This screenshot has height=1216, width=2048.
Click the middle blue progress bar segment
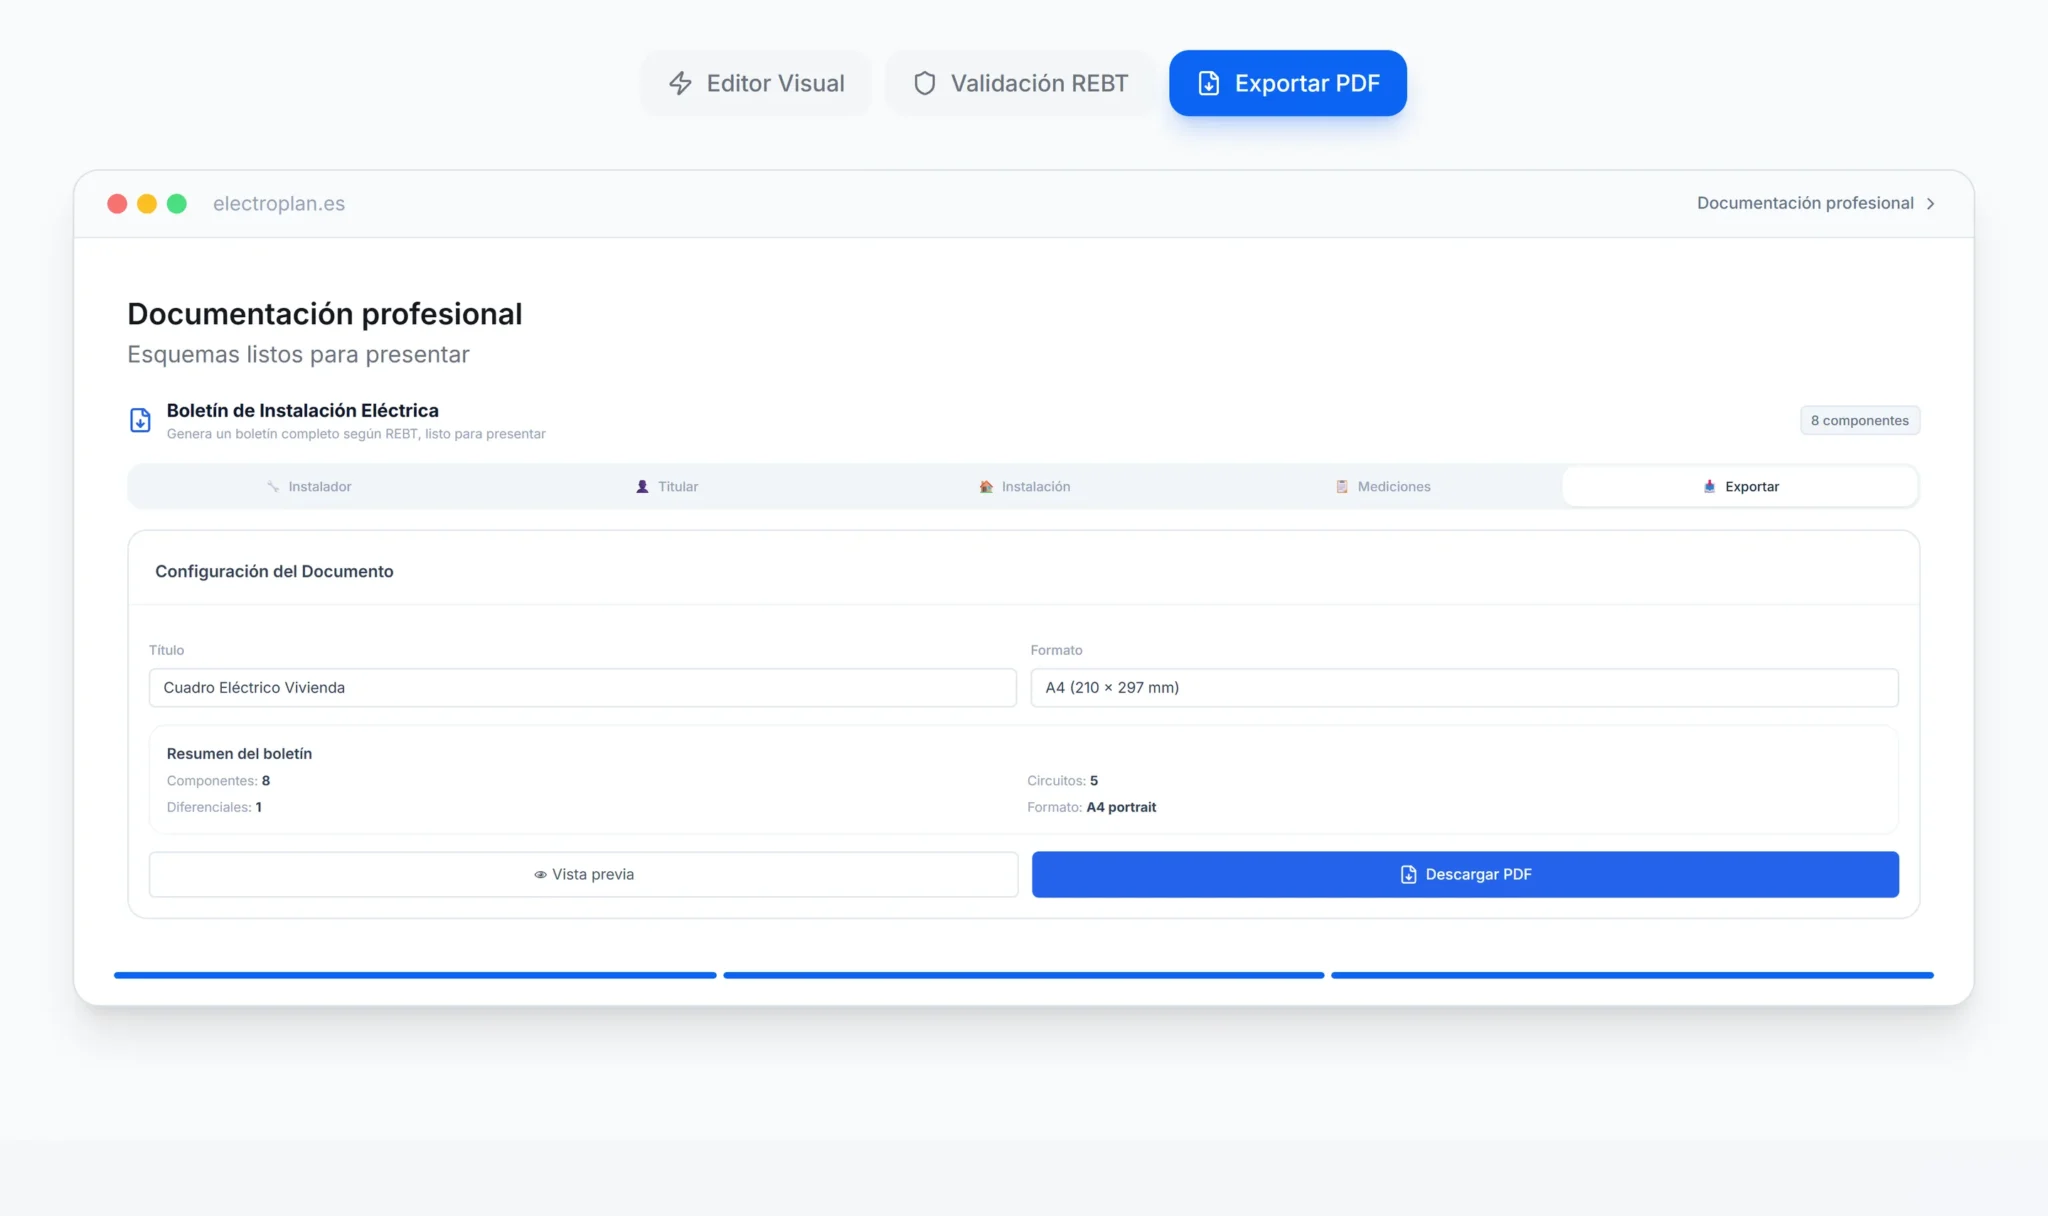tap(1024, 975)
